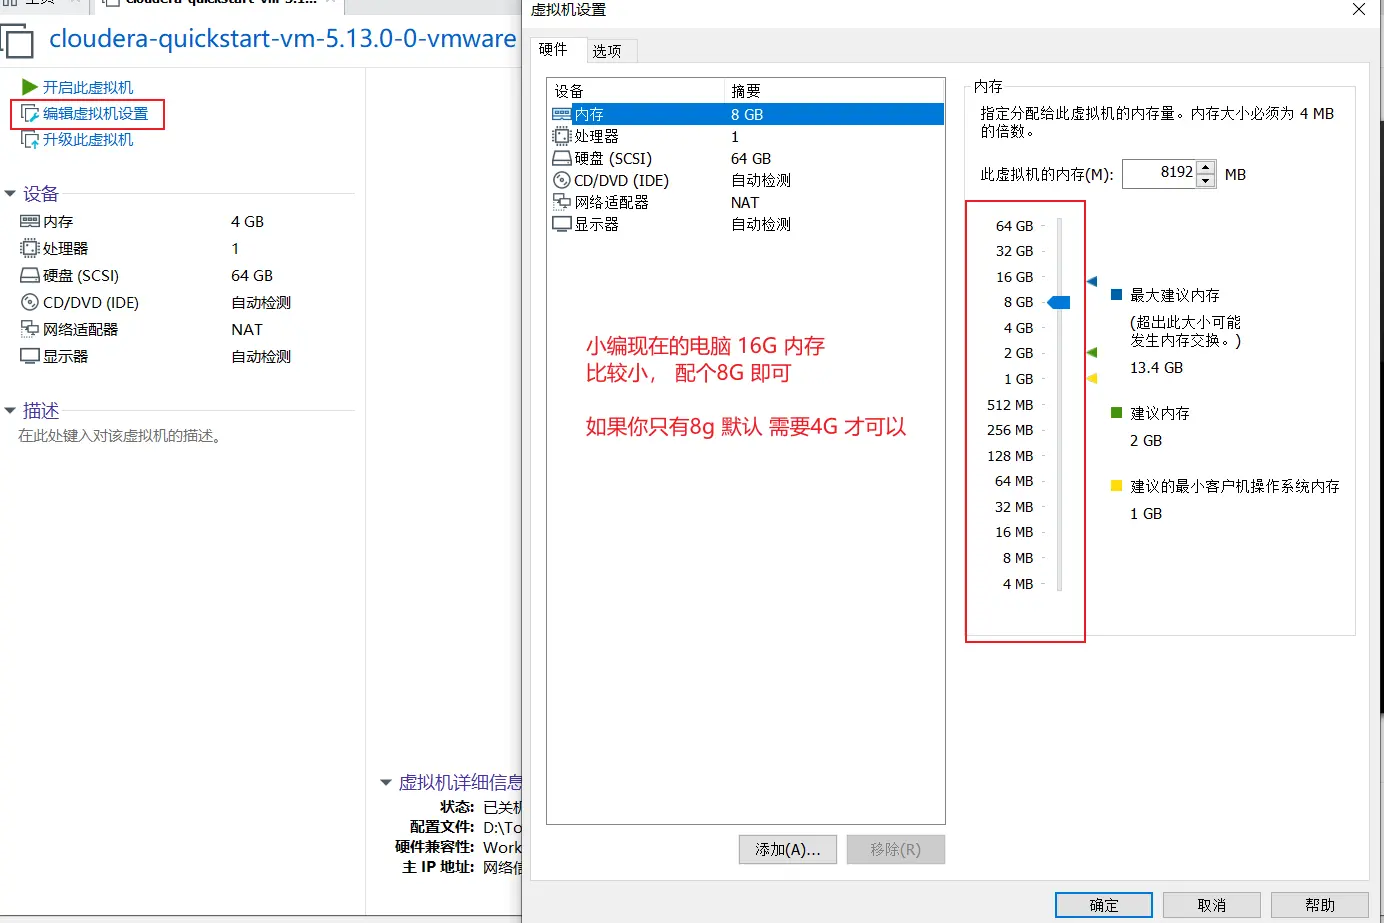Click 4 GB memory value in main window
This screenshot has width=1384, height=923.
coord(247,221)
